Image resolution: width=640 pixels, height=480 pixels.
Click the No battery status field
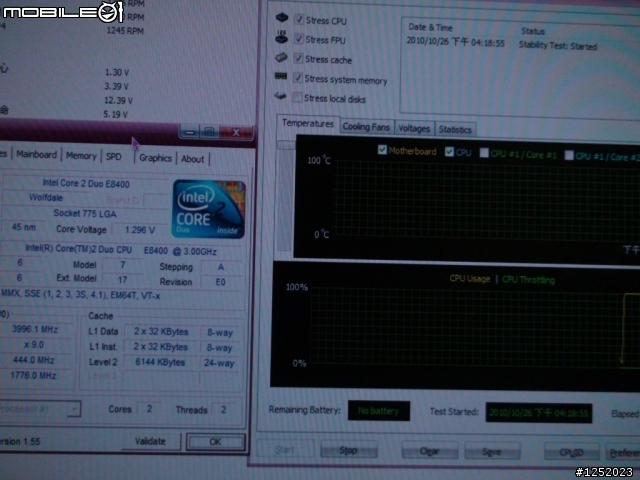pos(378,411)
